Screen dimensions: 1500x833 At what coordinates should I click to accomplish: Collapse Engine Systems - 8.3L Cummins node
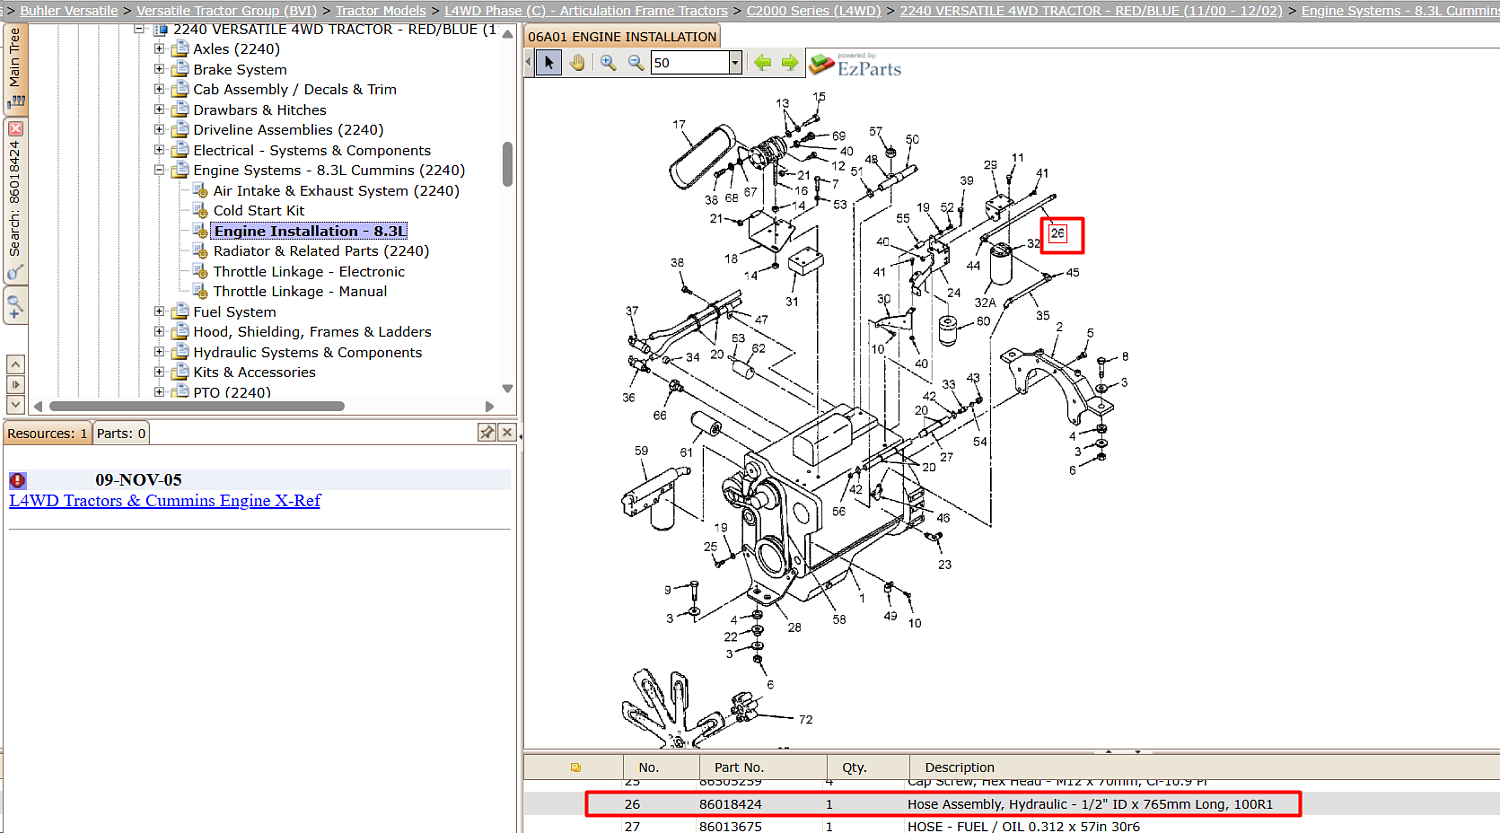[159, 170]
